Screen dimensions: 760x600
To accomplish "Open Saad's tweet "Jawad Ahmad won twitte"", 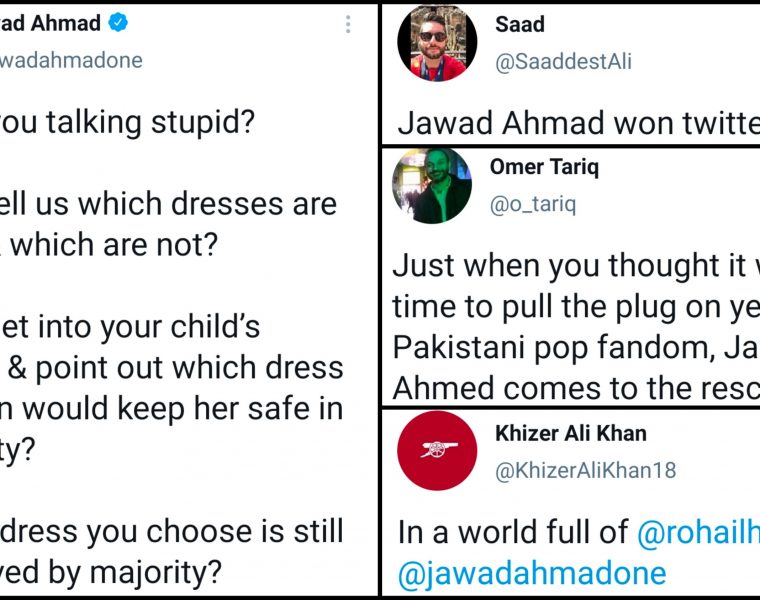I will (578, 123).
